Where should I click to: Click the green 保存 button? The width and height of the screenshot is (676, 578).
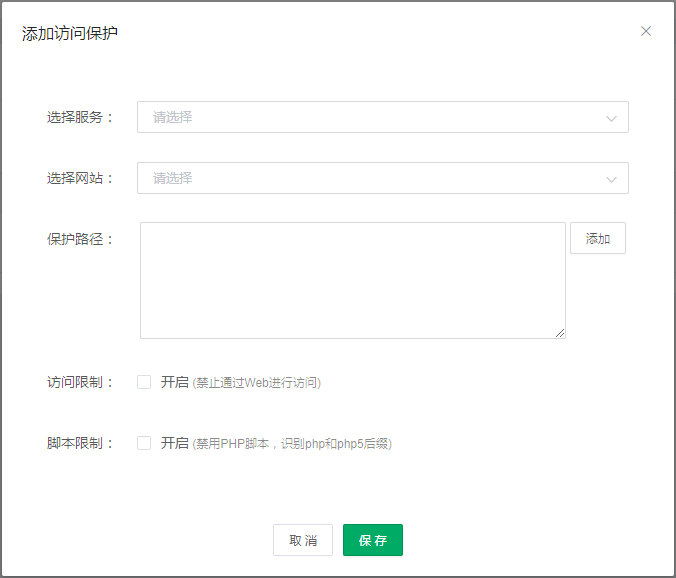tap(373, 540)
